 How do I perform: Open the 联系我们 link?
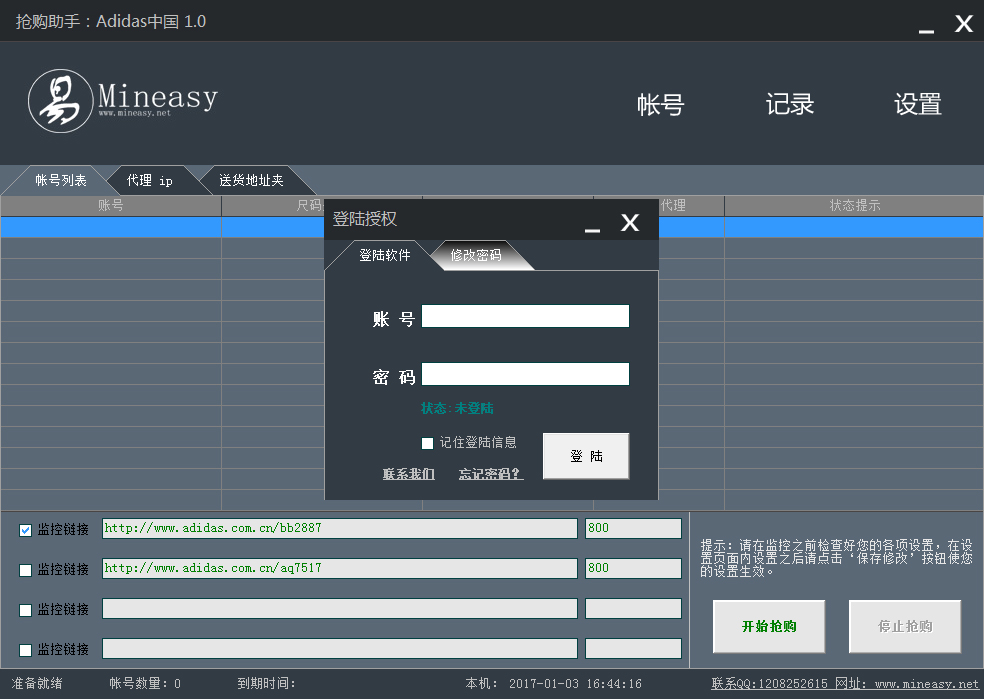pyautogui.click(x=408, y=474)
